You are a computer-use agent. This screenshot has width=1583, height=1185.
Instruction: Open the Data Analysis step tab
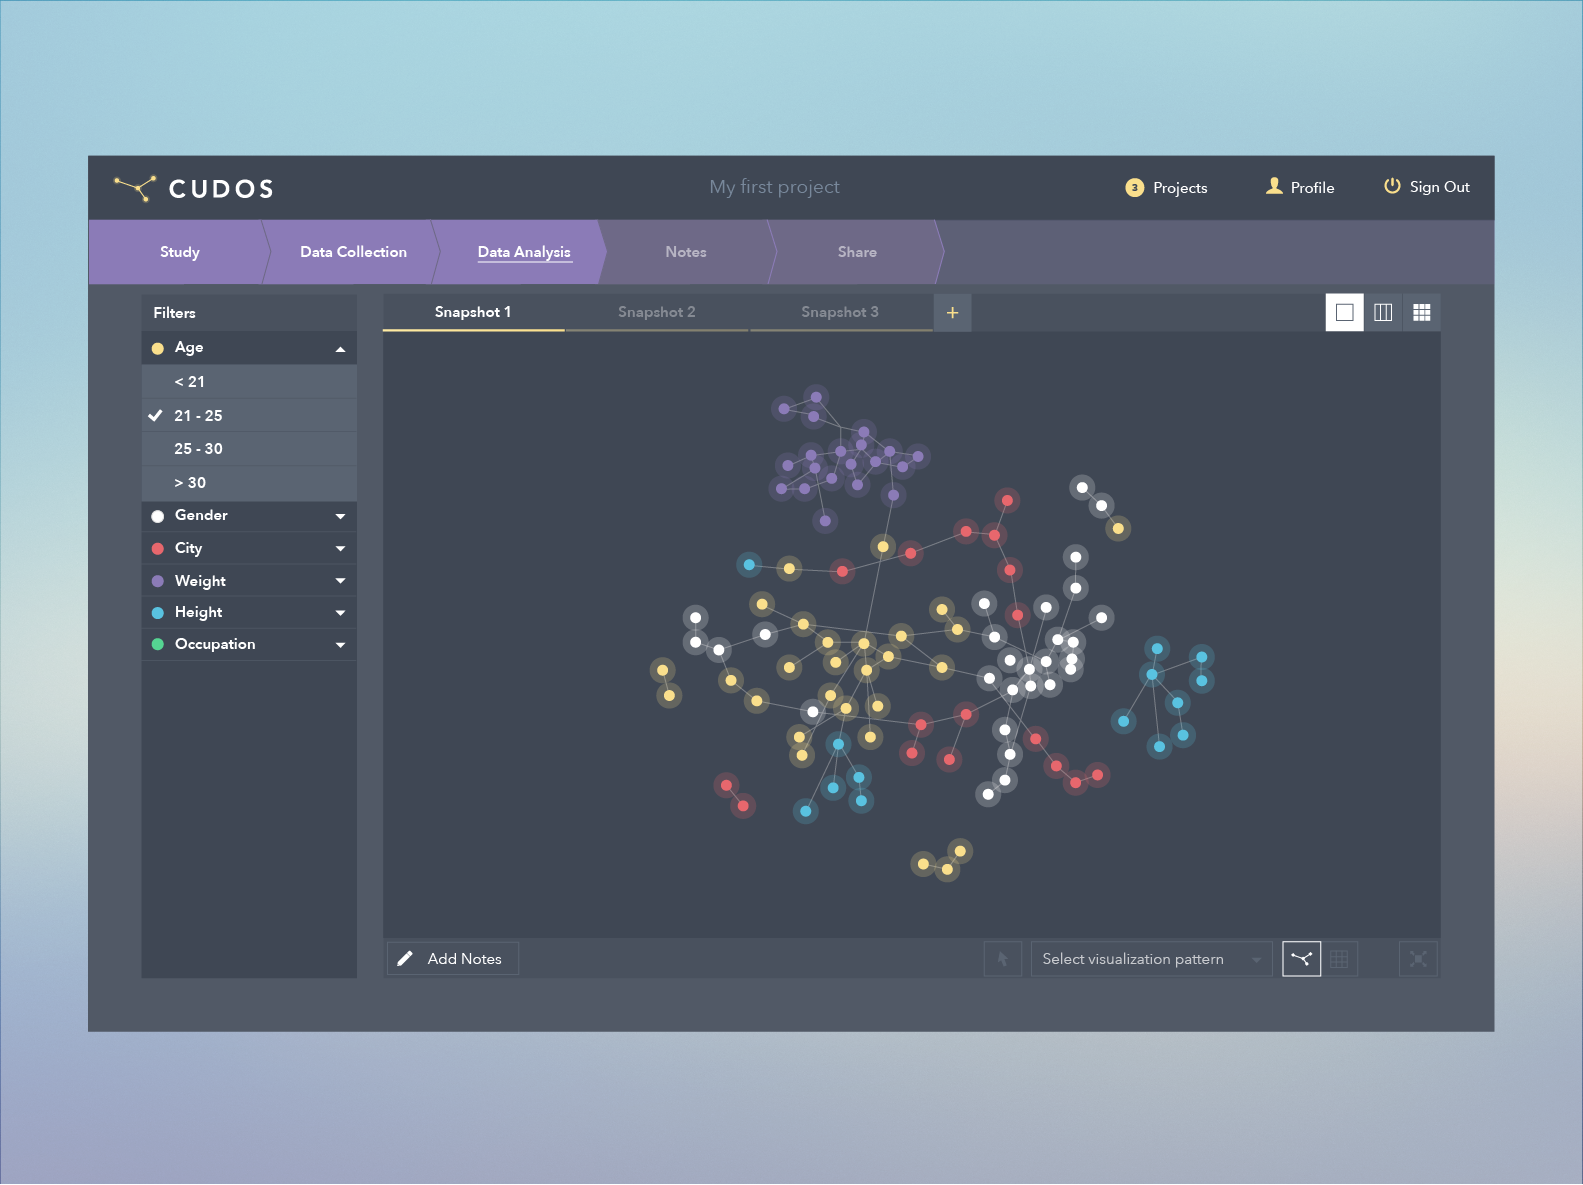(524, 252)
